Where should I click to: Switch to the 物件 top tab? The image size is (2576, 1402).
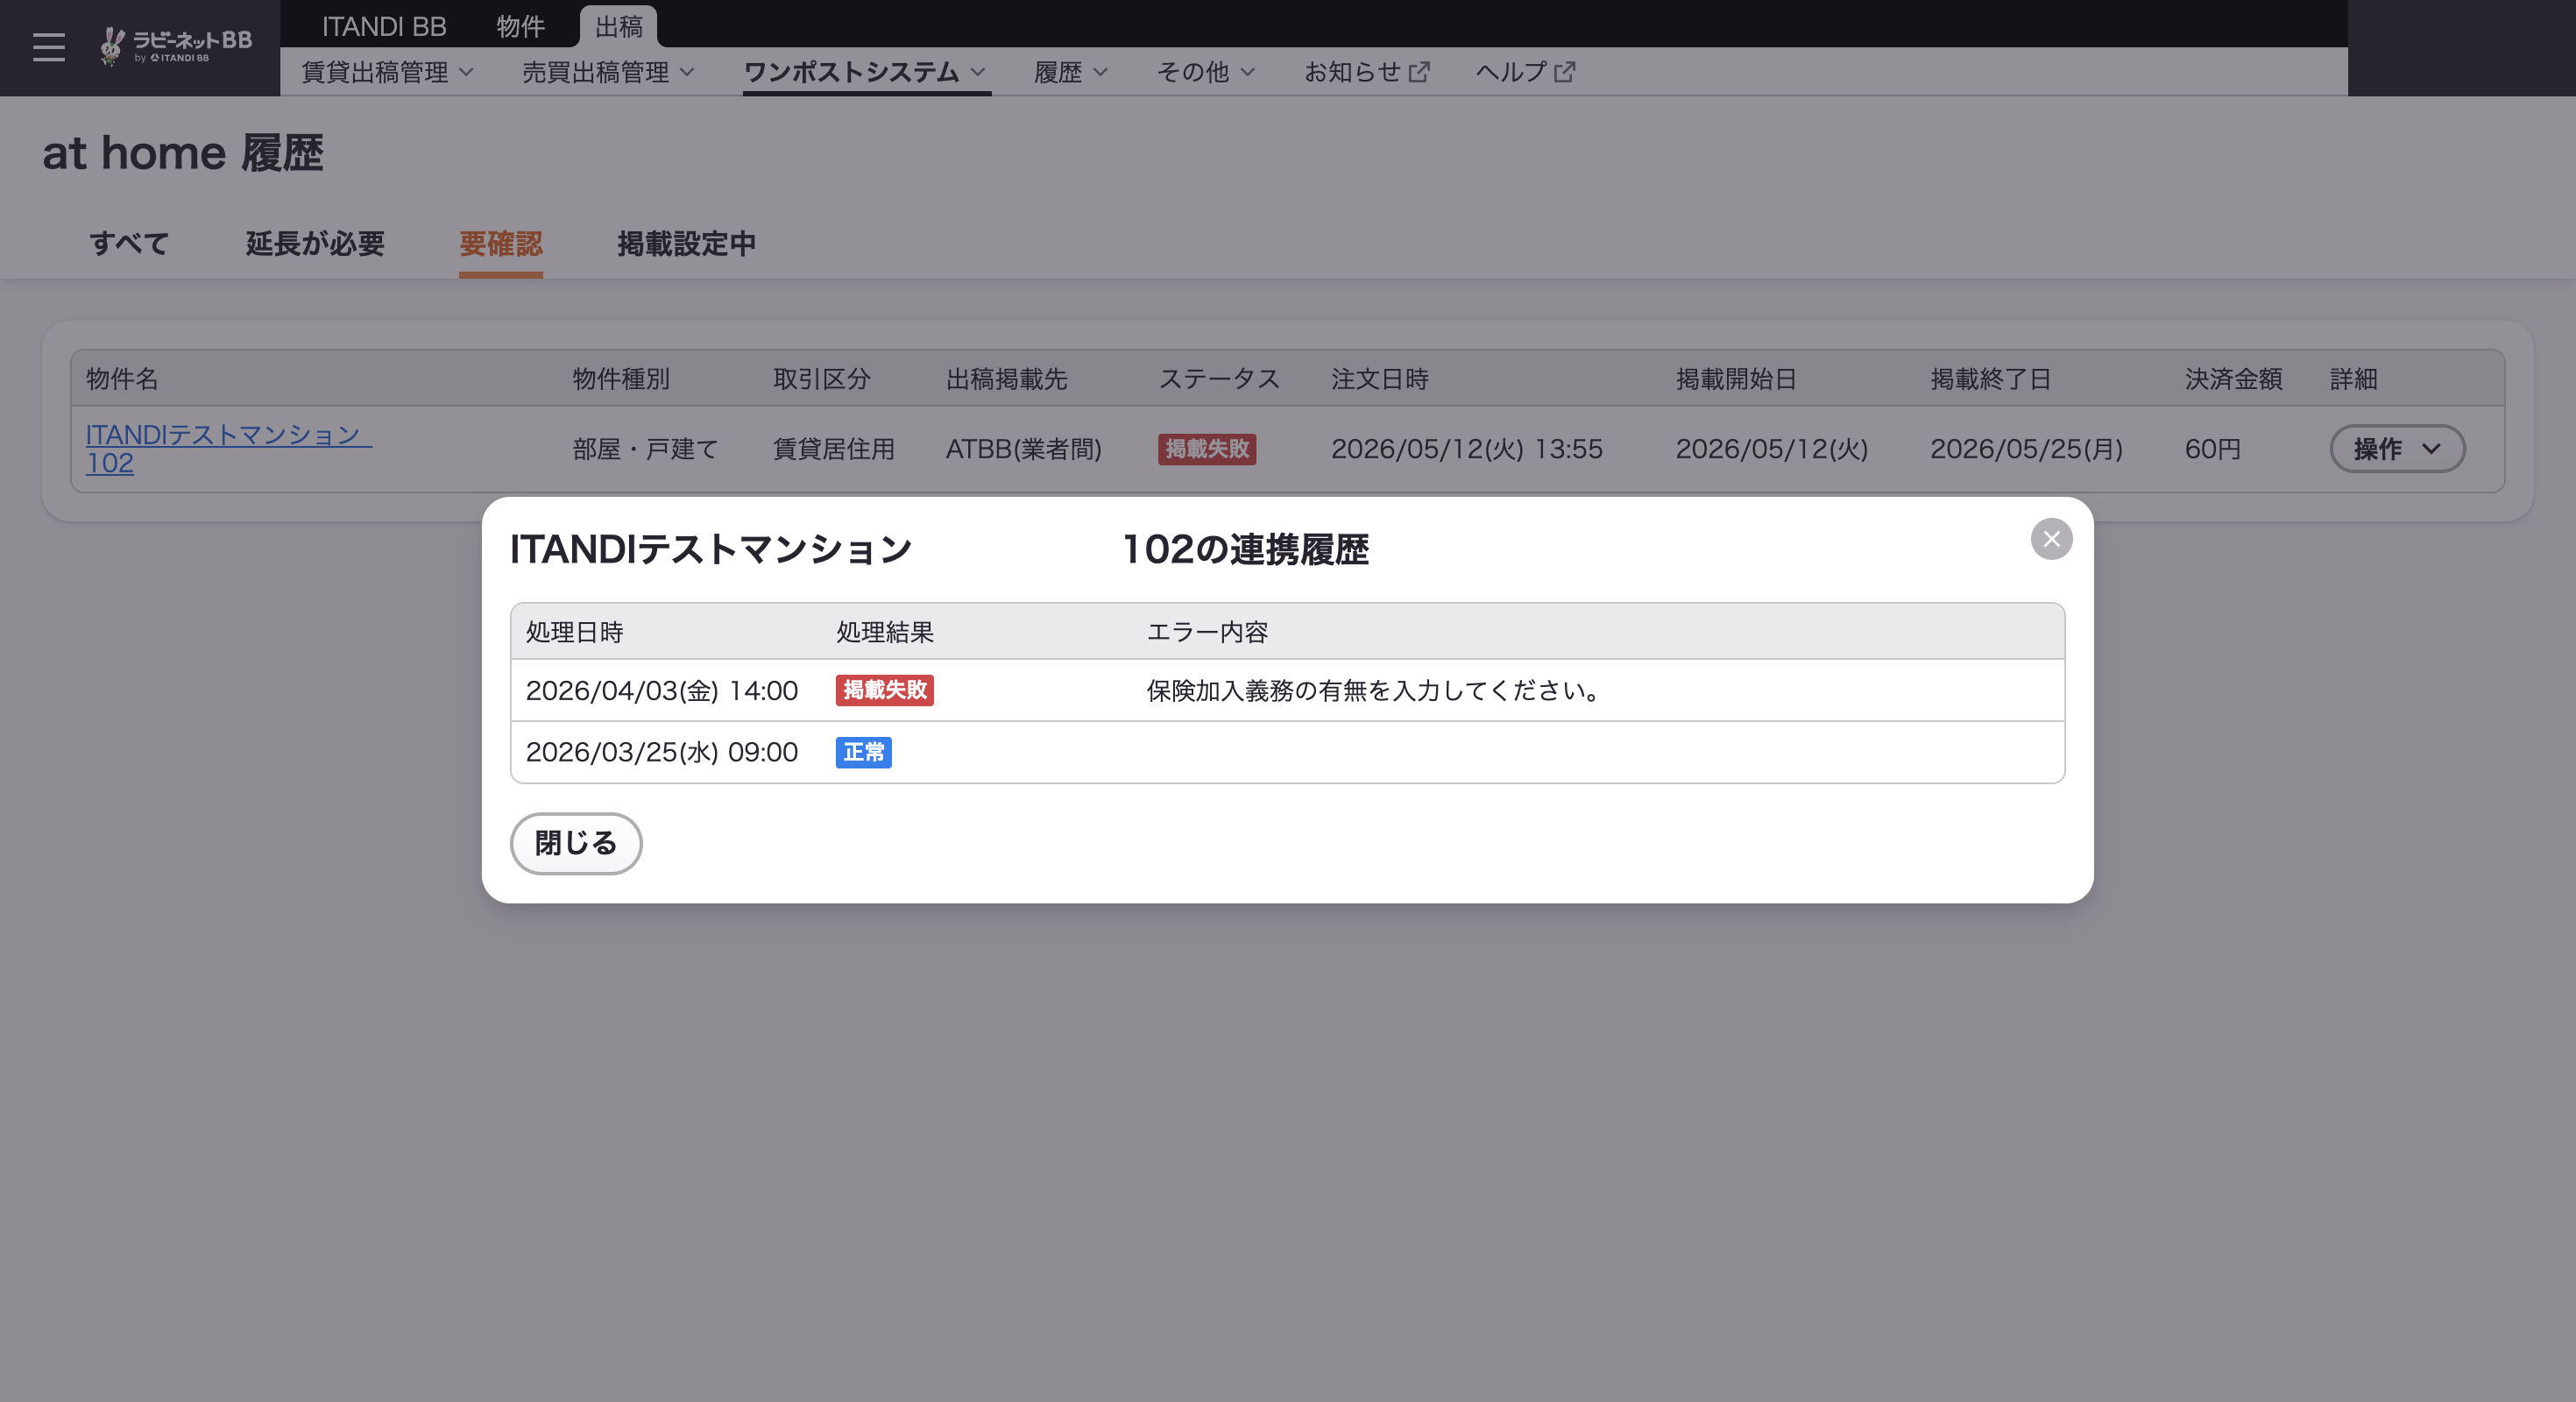[520, 26]
